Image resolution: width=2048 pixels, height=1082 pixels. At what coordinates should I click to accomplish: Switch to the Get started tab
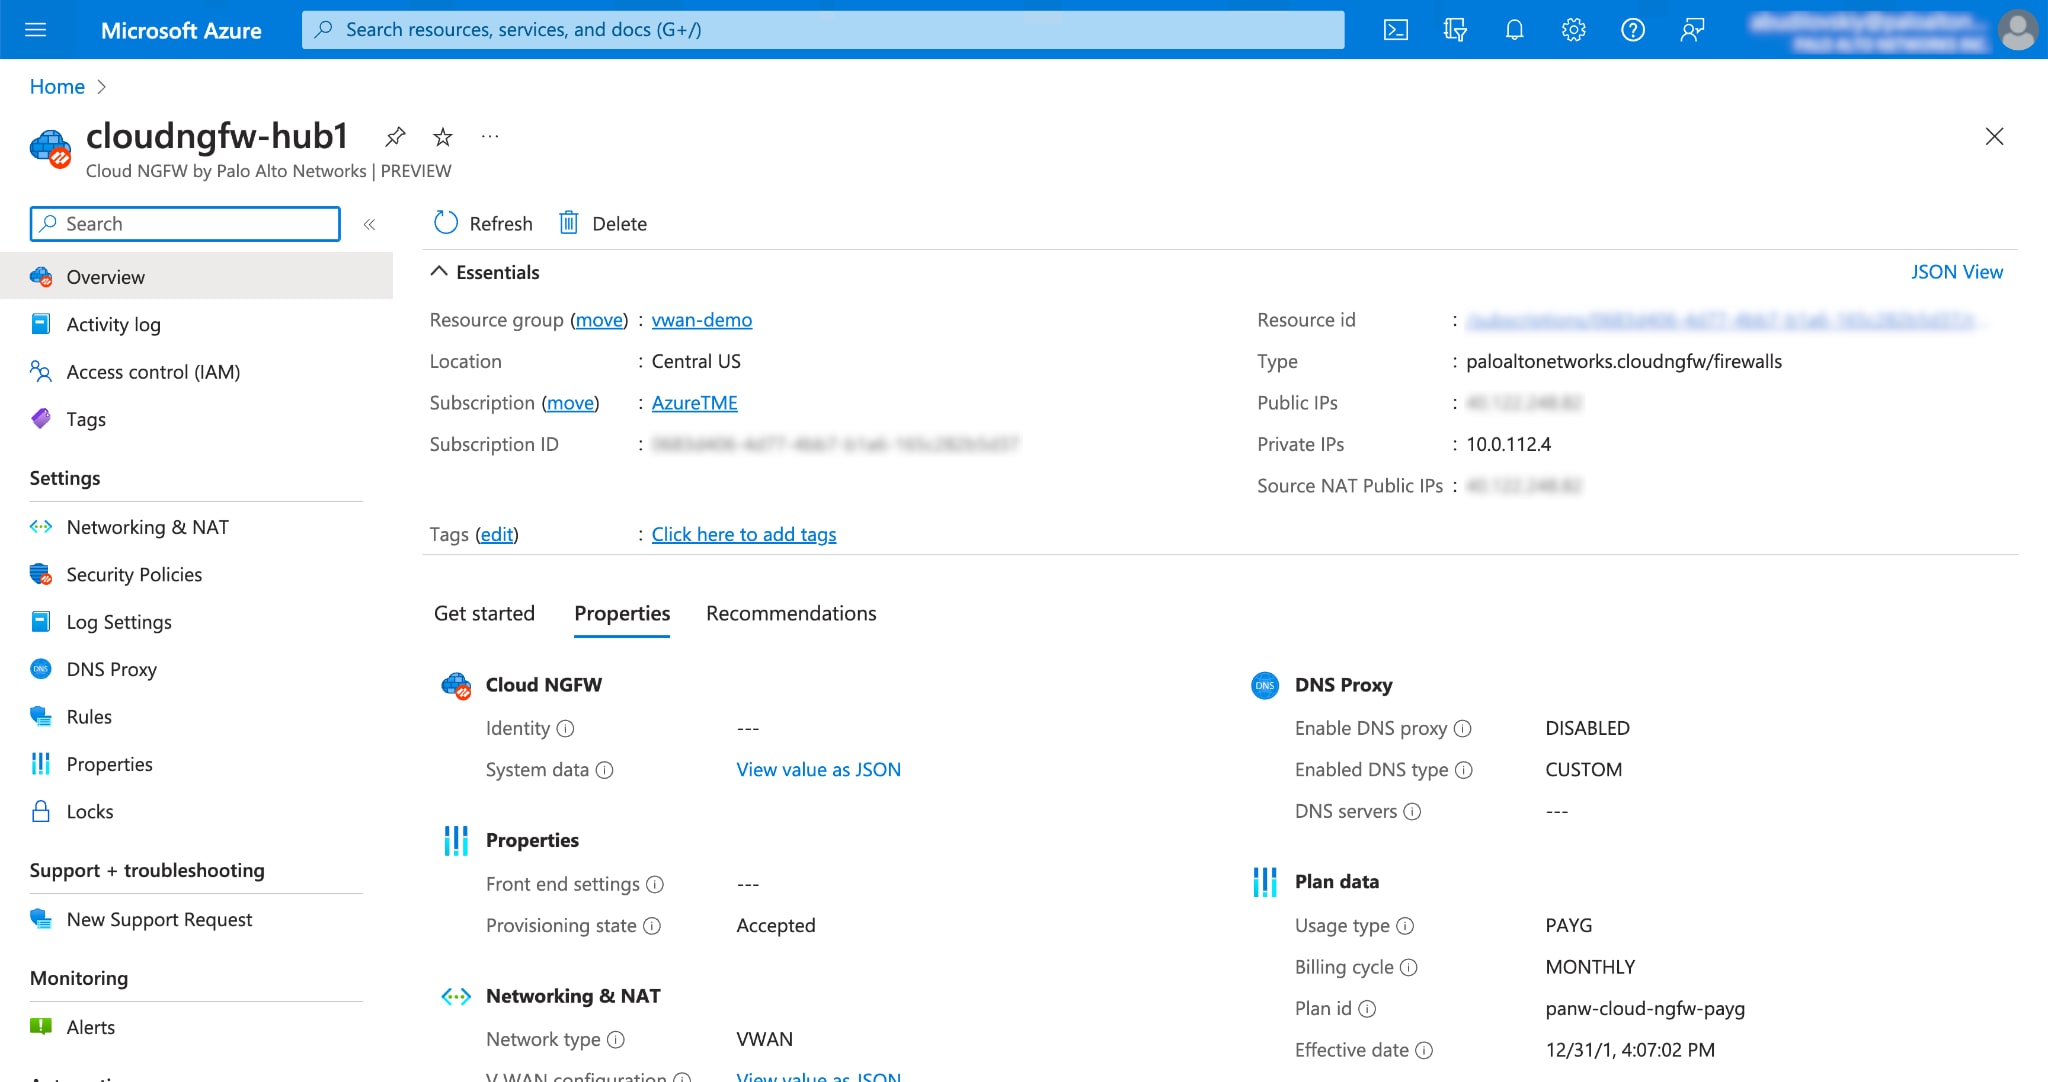(484, 612)
